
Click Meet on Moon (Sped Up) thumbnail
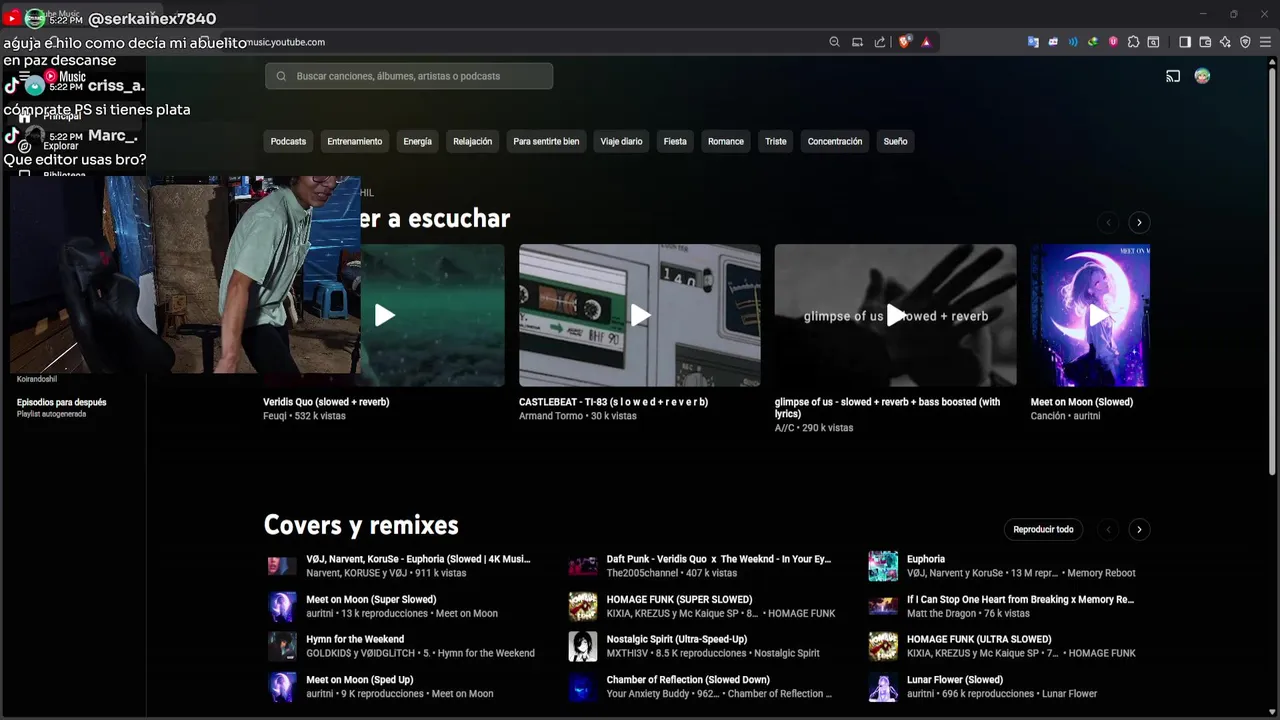click(x=282, y=686)
